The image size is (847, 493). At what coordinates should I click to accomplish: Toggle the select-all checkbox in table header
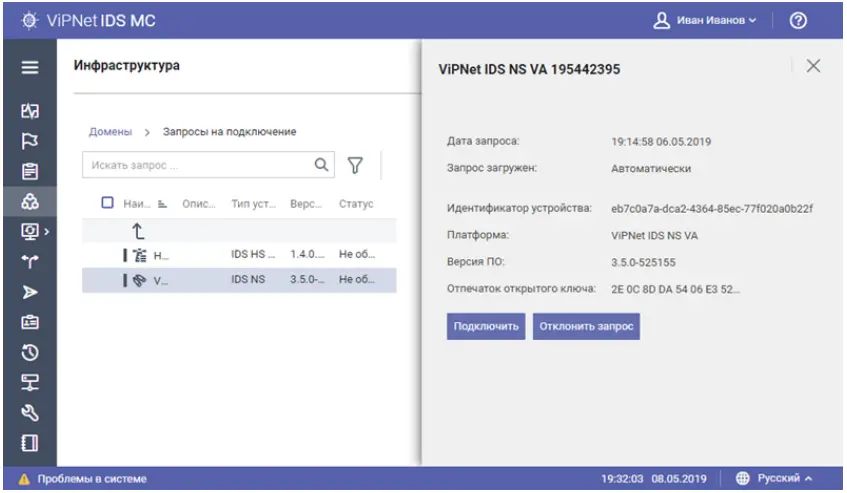107,203
